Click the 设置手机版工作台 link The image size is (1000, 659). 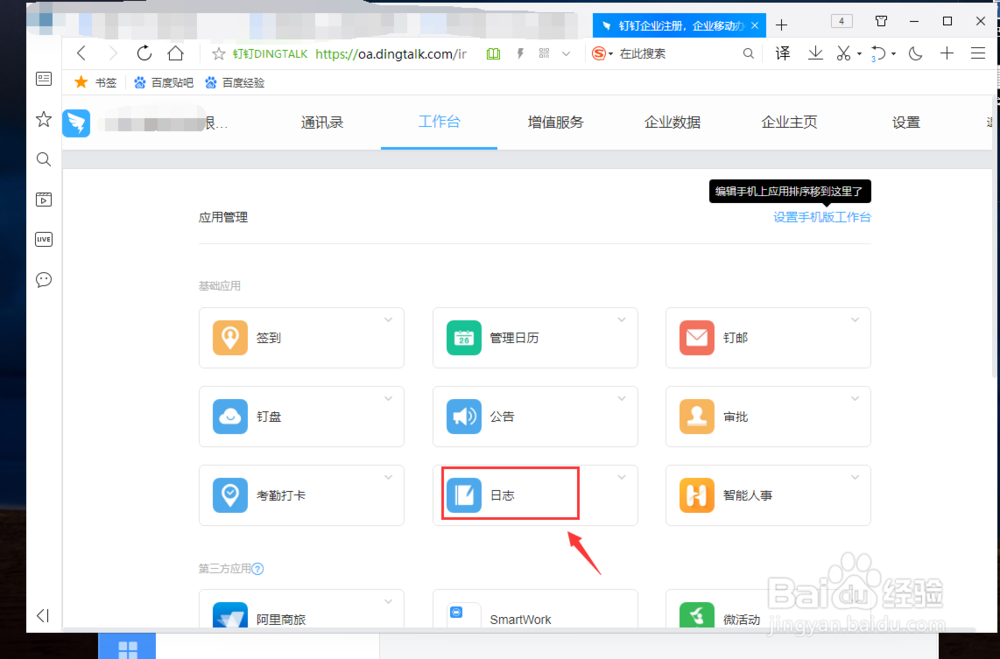tap(822, 218)
